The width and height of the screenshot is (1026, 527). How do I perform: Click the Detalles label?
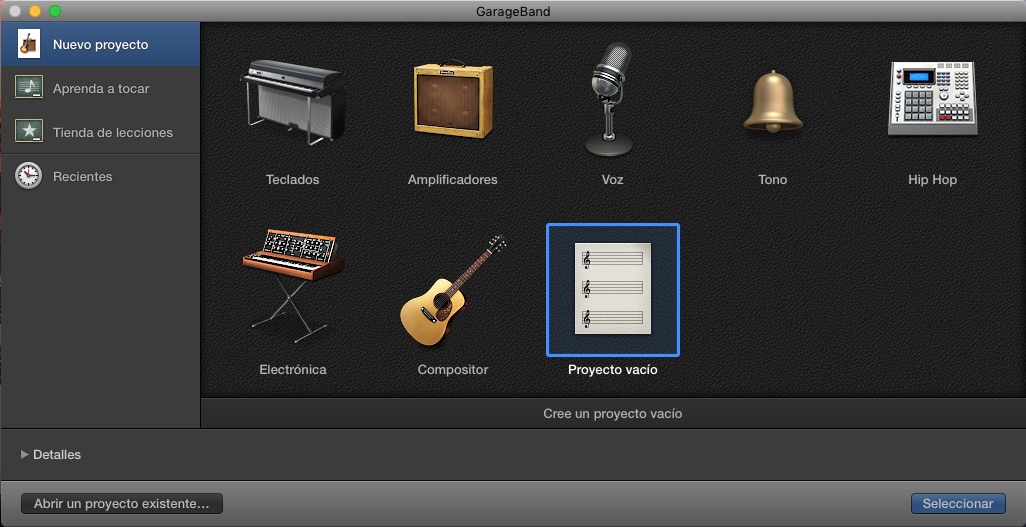[57, 454]
